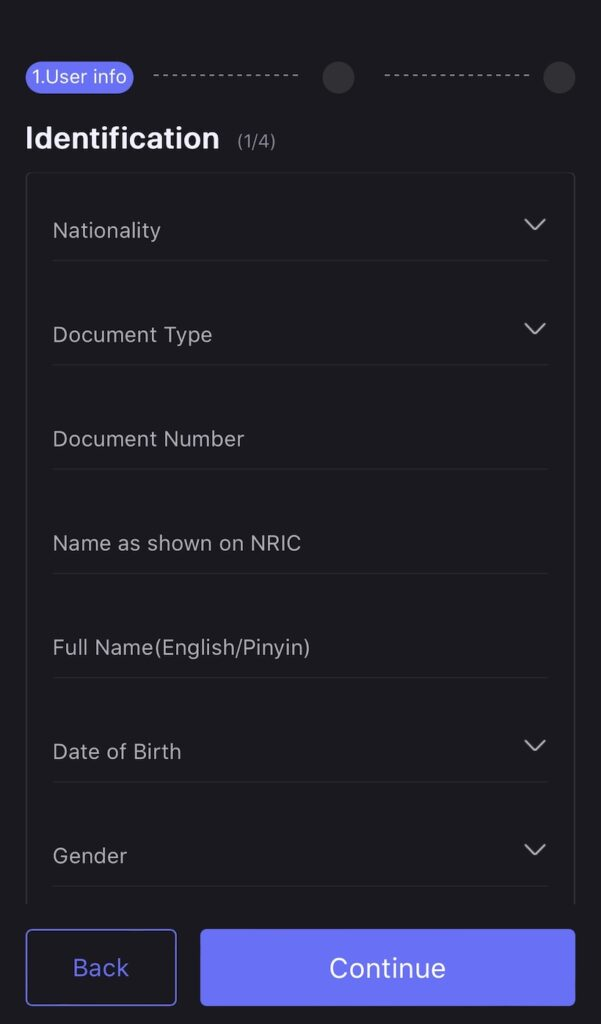
Task: Select the second step circle indicator
Action: (338, 77)
